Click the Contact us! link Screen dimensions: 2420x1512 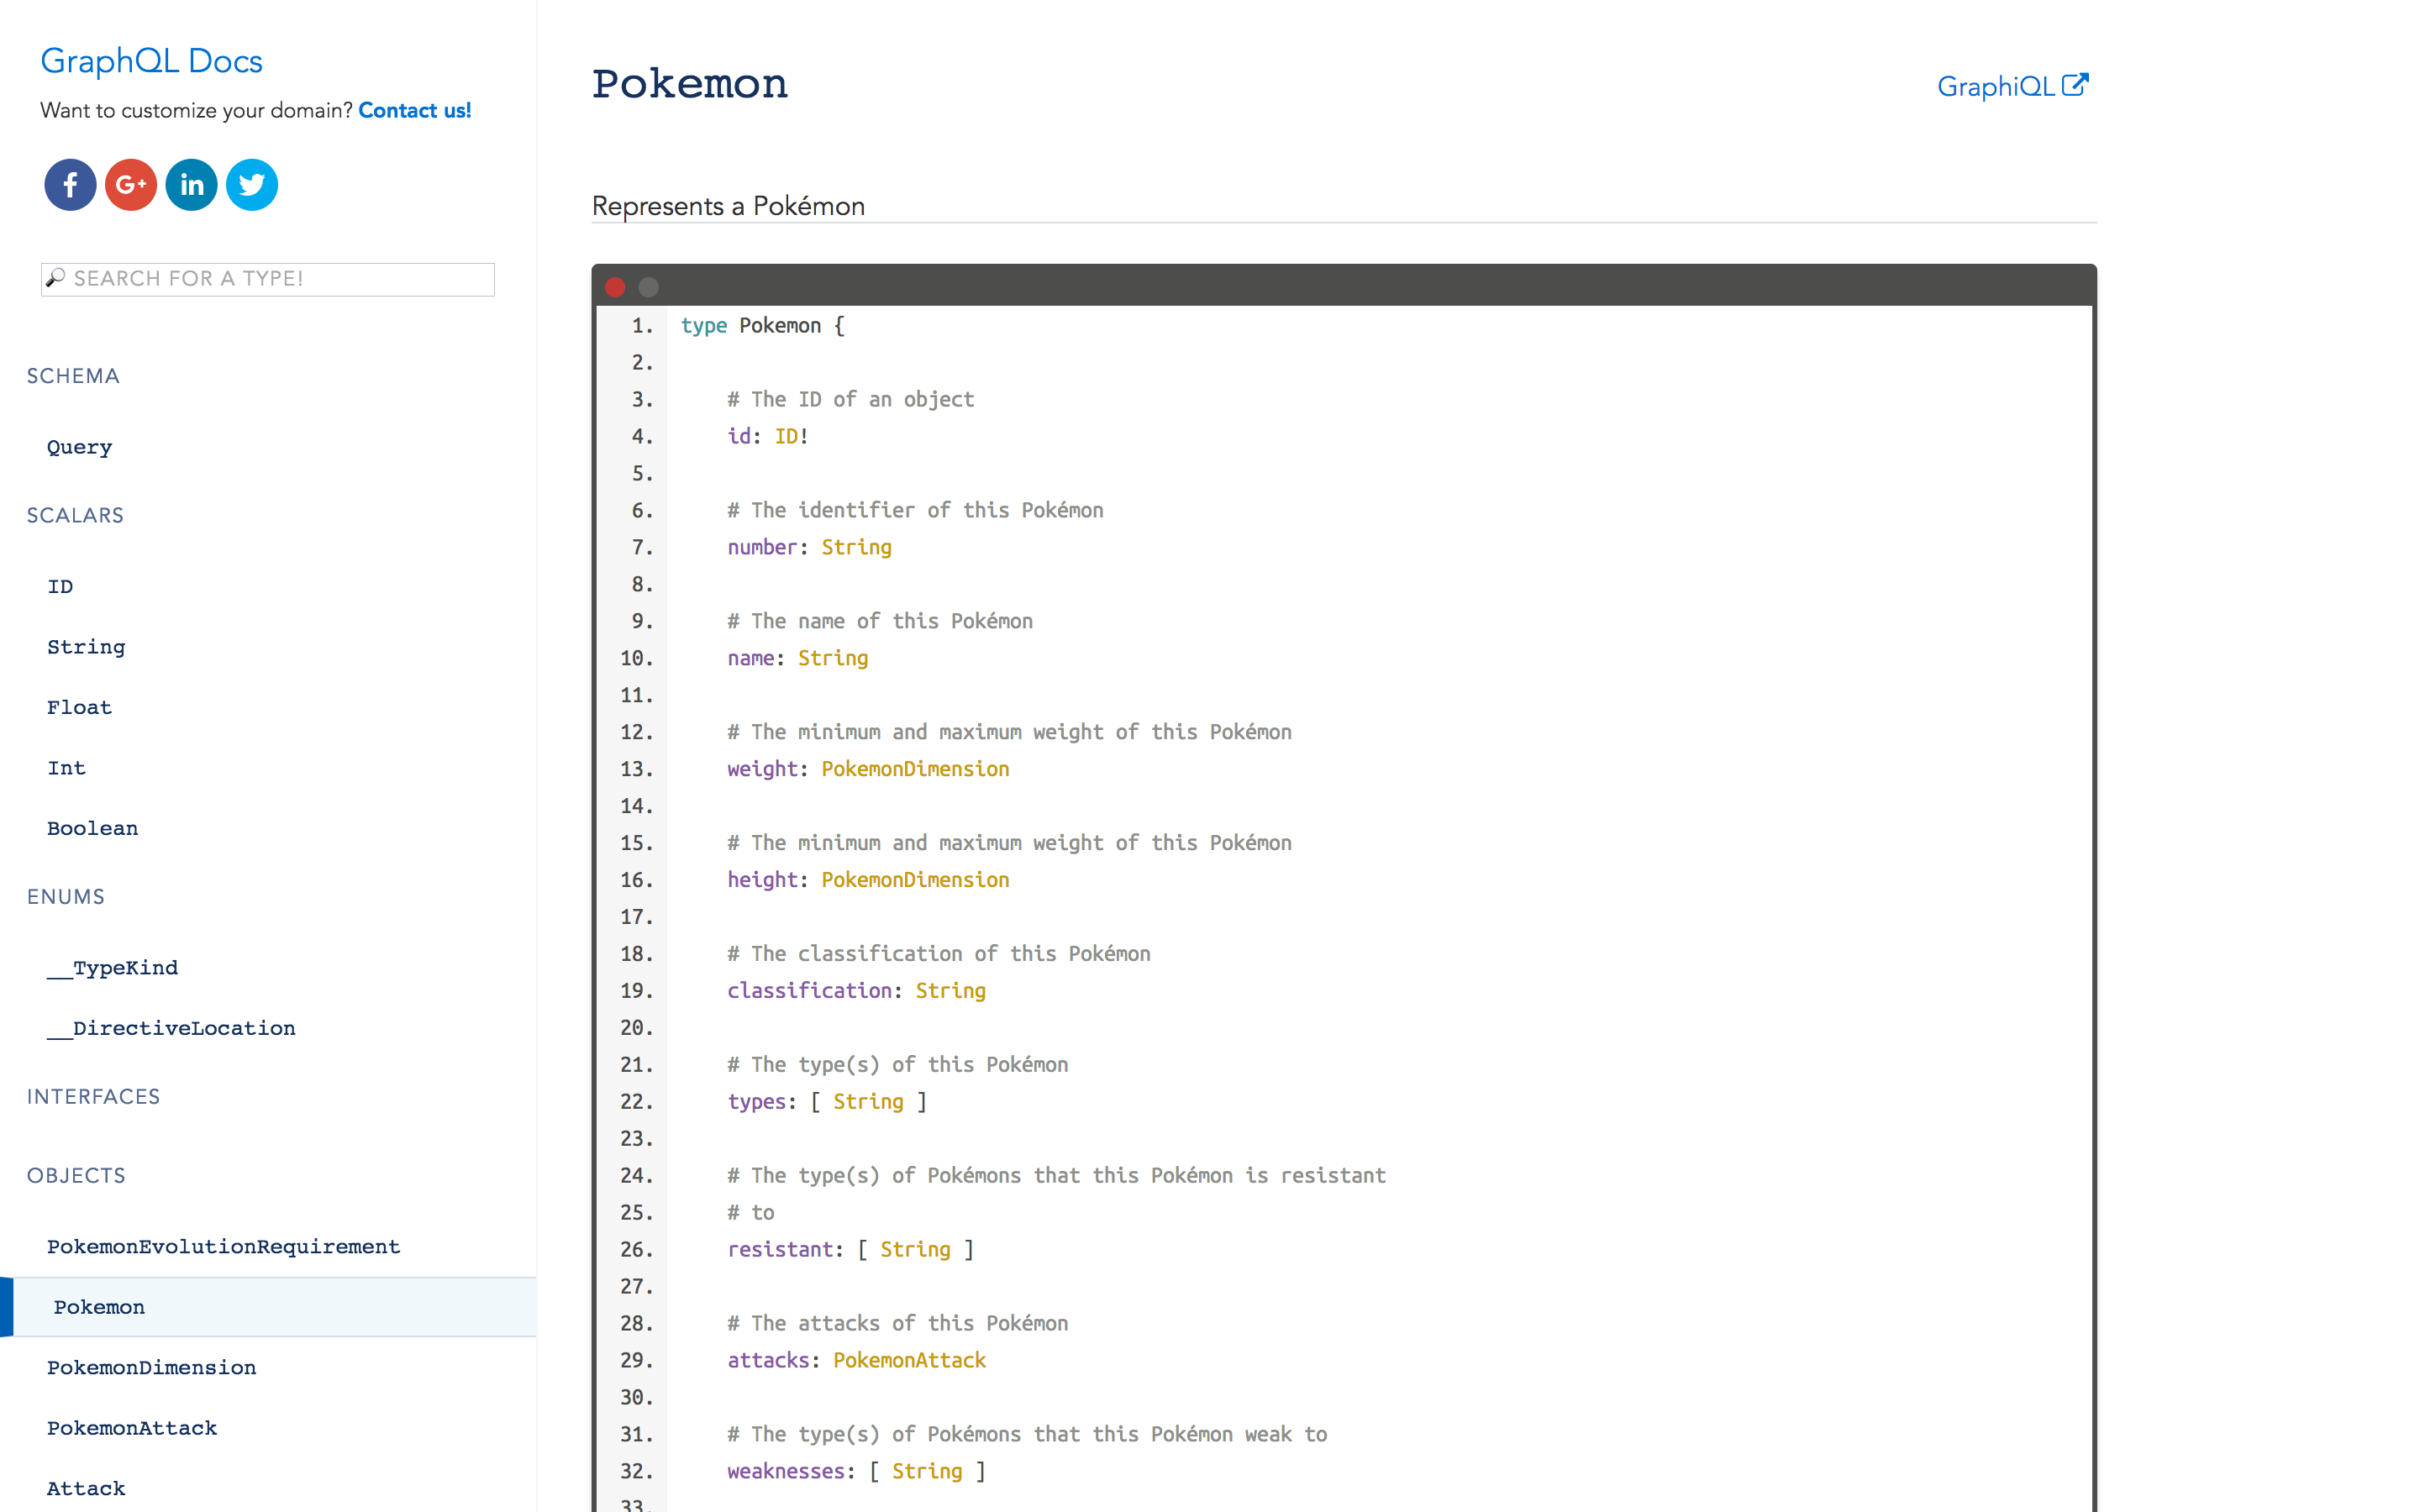click(x=414, y=111)
